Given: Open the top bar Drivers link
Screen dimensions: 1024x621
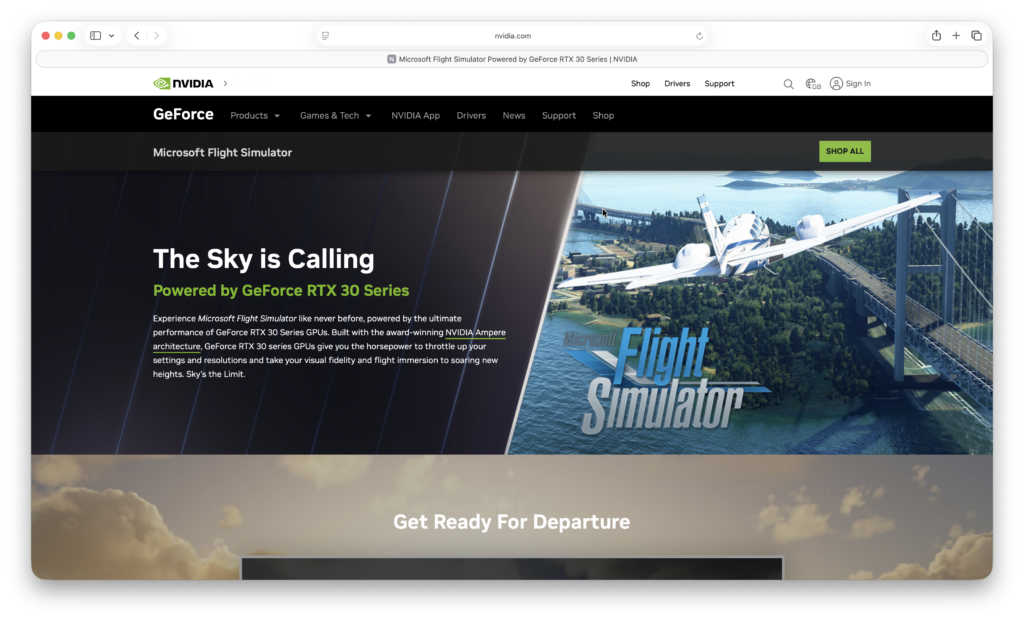Looking at the screenshot, I should coord(677,84).
